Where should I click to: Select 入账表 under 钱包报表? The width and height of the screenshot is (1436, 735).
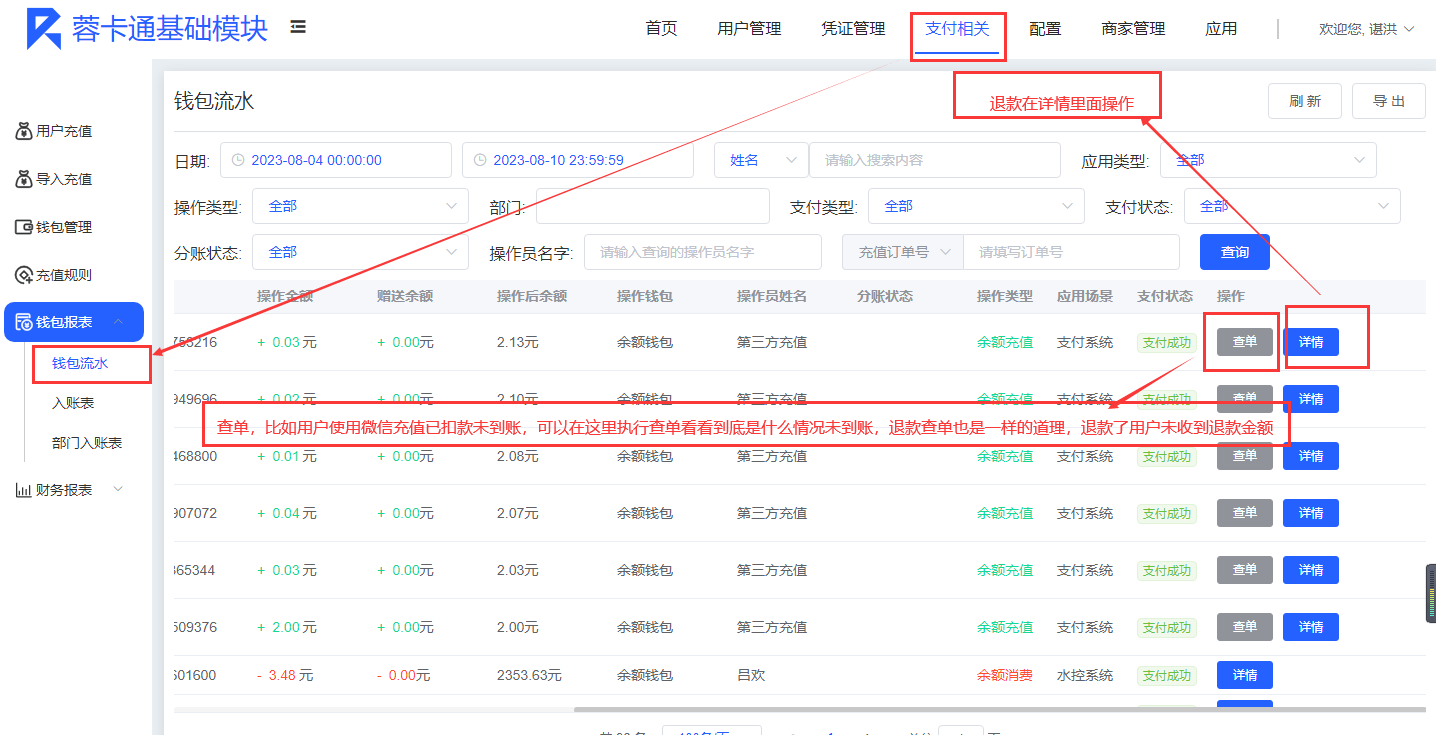73,403
